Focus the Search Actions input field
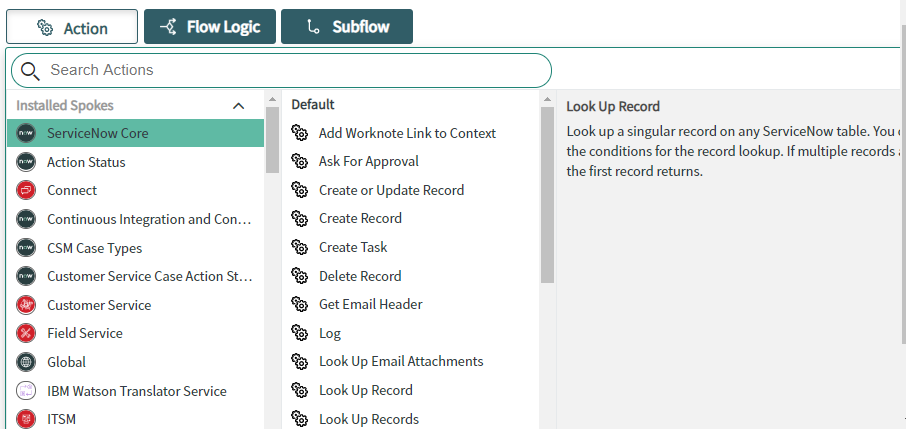The image size is (906, 429). 281,71
